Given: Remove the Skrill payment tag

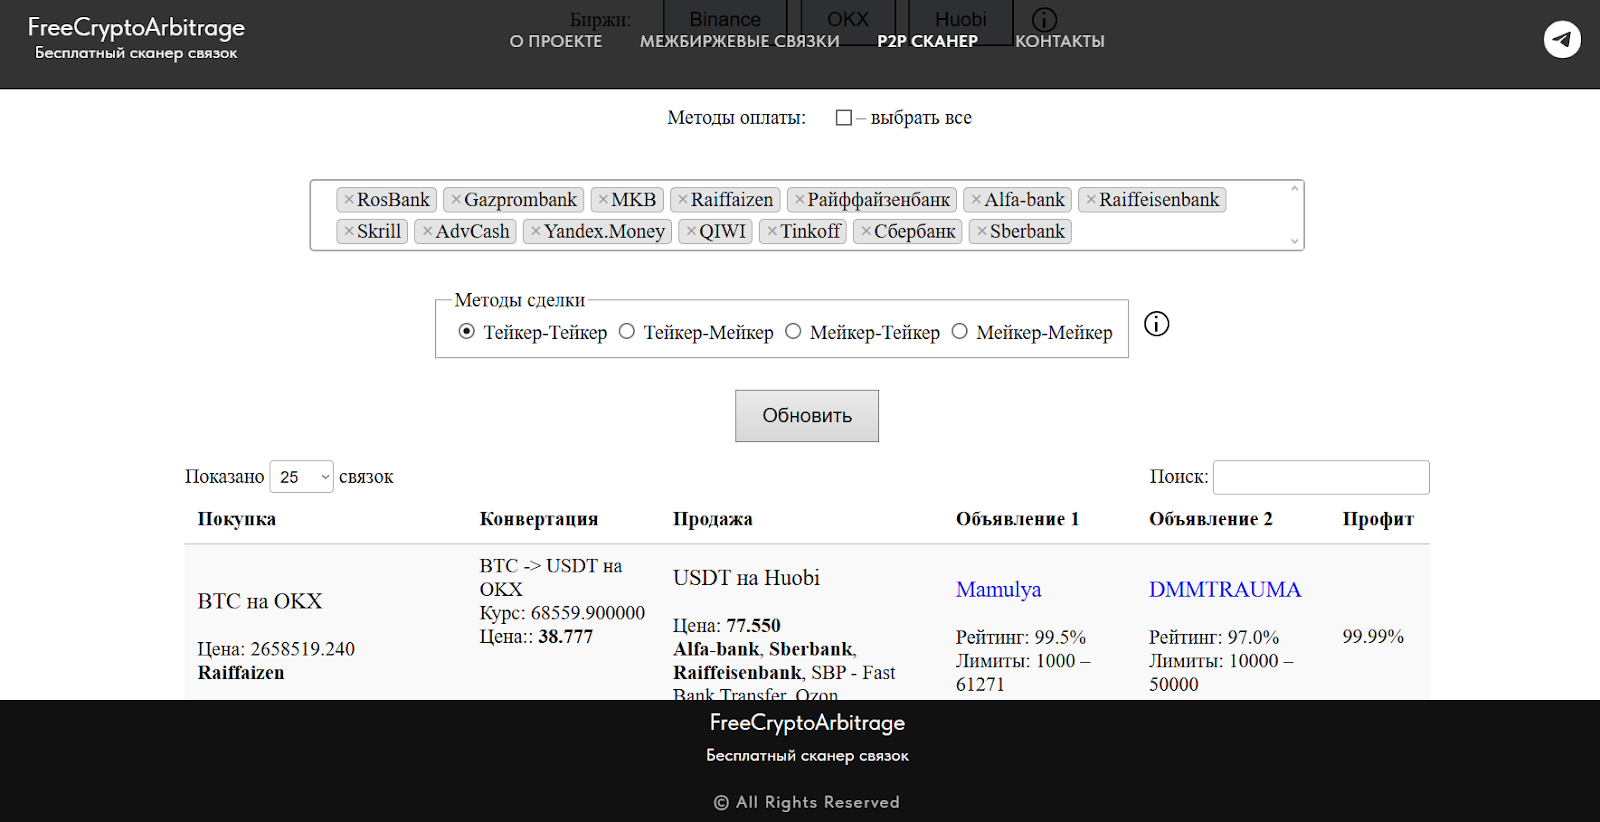Looking at the screenshot, I should tap(349, 232).
